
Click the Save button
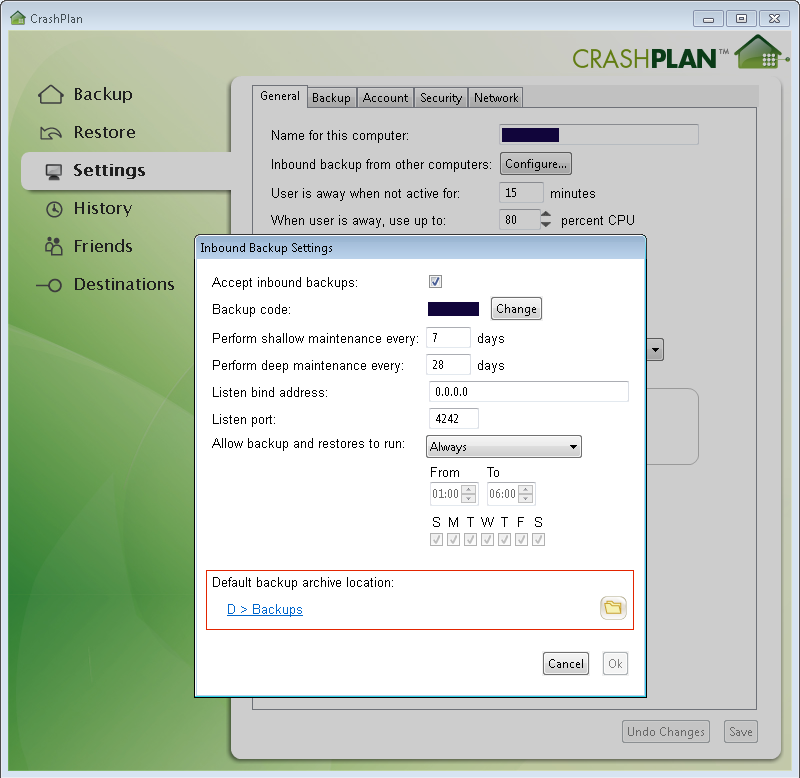tap(741, 732)
